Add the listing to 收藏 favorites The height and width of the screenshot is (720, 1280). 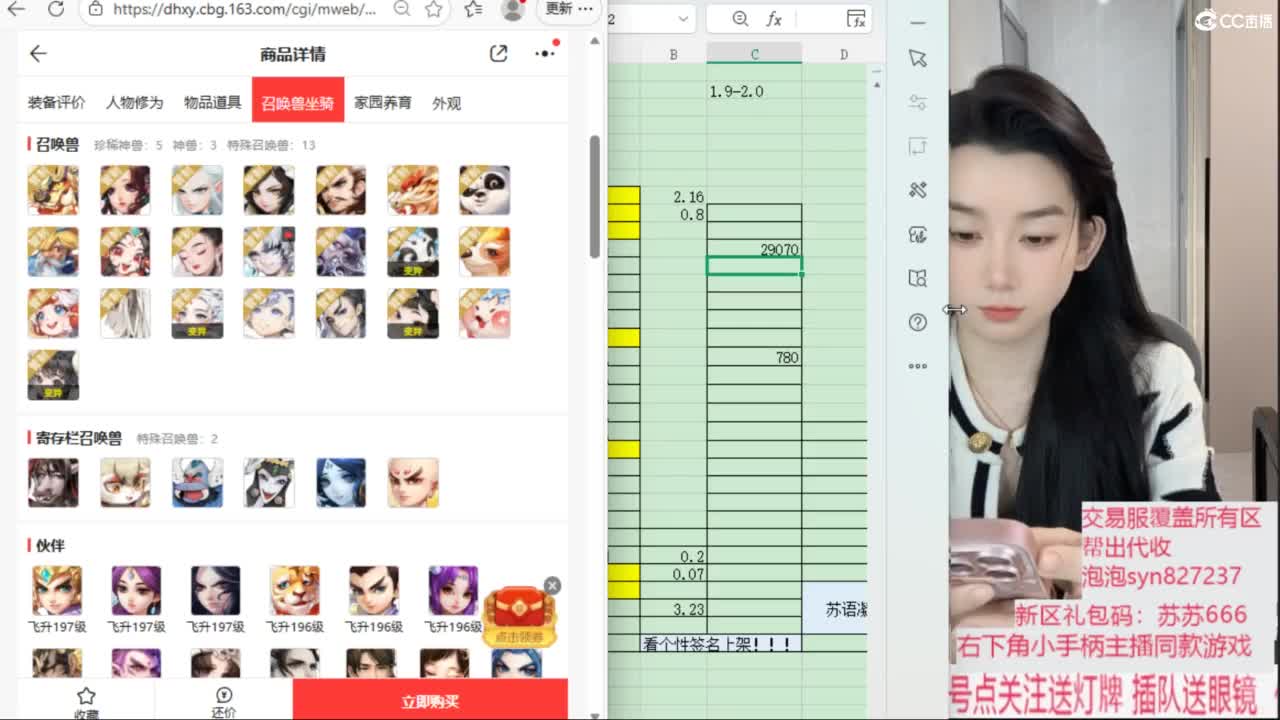tap(86, 702)
